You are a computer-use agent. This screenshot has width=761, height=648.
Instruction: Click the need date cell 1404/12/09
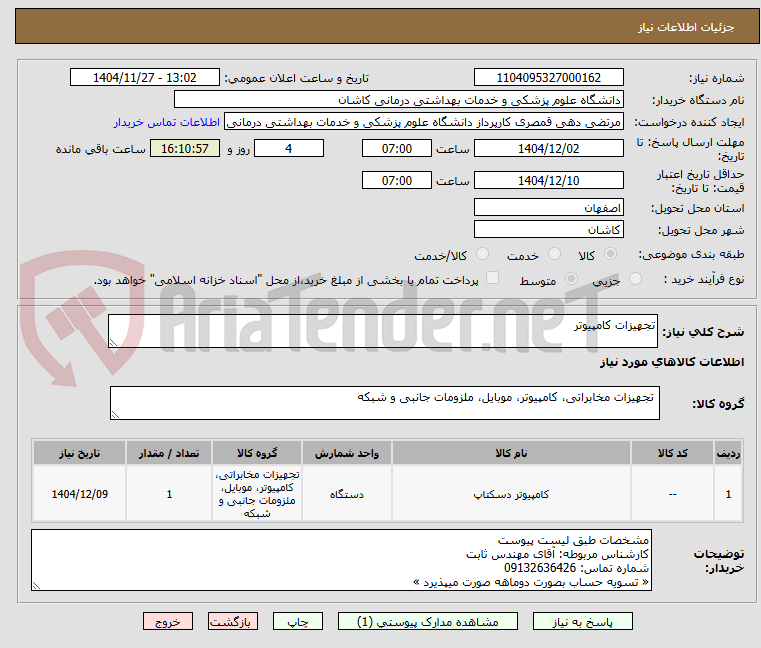80,494
